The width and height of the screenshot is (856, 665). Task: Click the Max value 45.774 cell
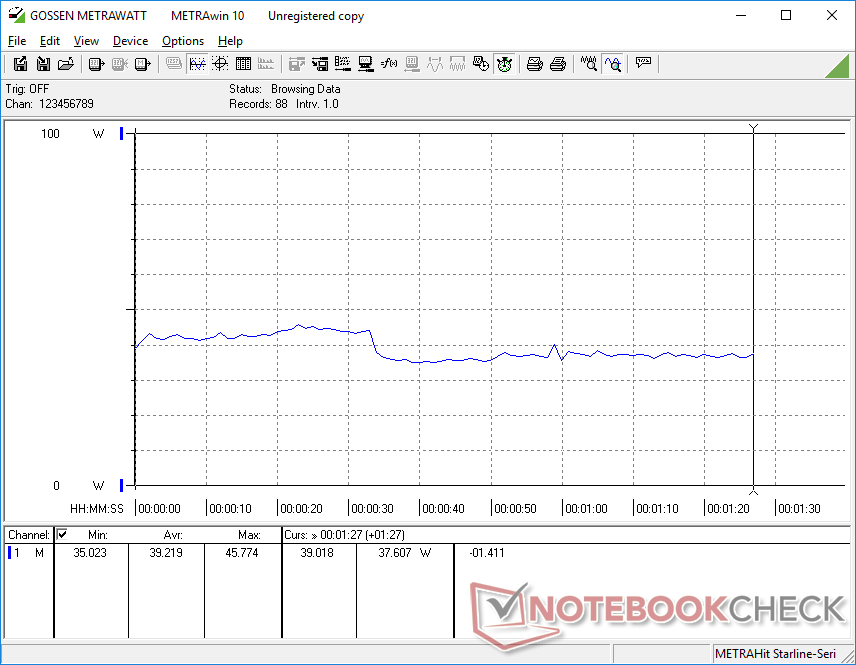click(x=242, y=552)
